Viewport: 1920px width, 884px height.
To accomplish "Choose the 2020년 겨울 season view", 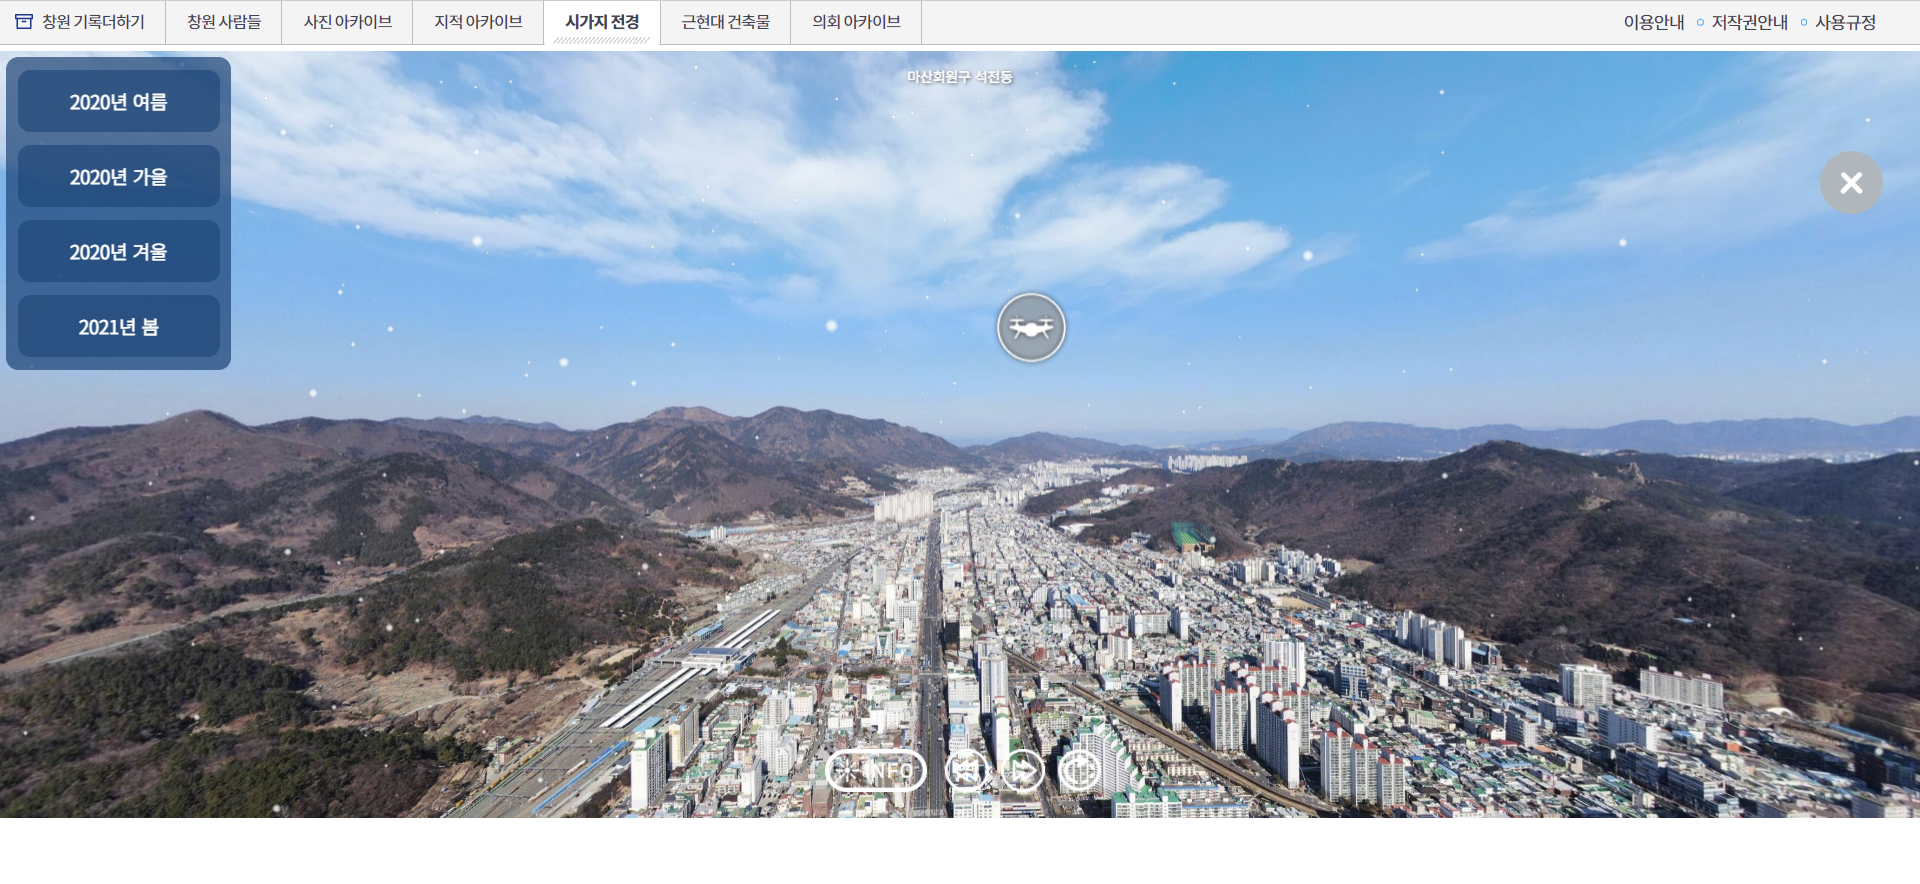I will point(118,252).
